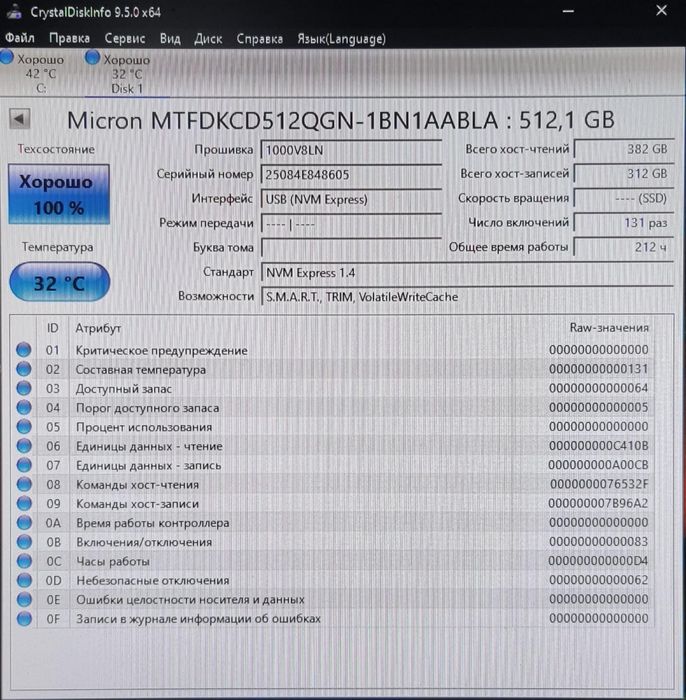This screenshot has height=700, width=686.
Task: Click the serial number field 25084E848605
Action: [351, 175]
